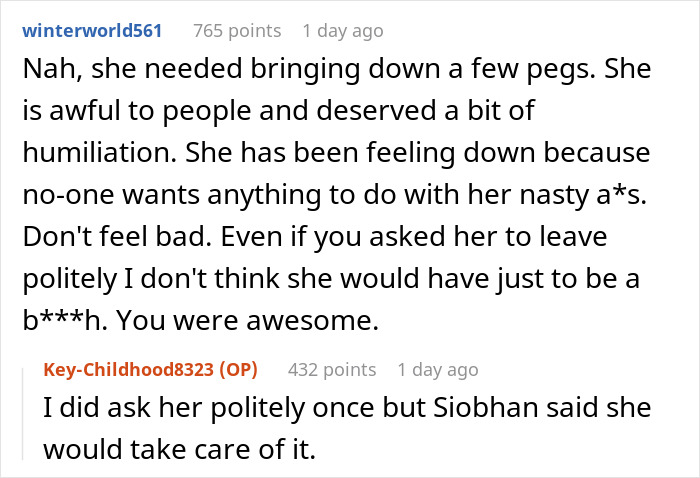Click the censored word "b***h"
700x478 pixels.
point(65,320)
